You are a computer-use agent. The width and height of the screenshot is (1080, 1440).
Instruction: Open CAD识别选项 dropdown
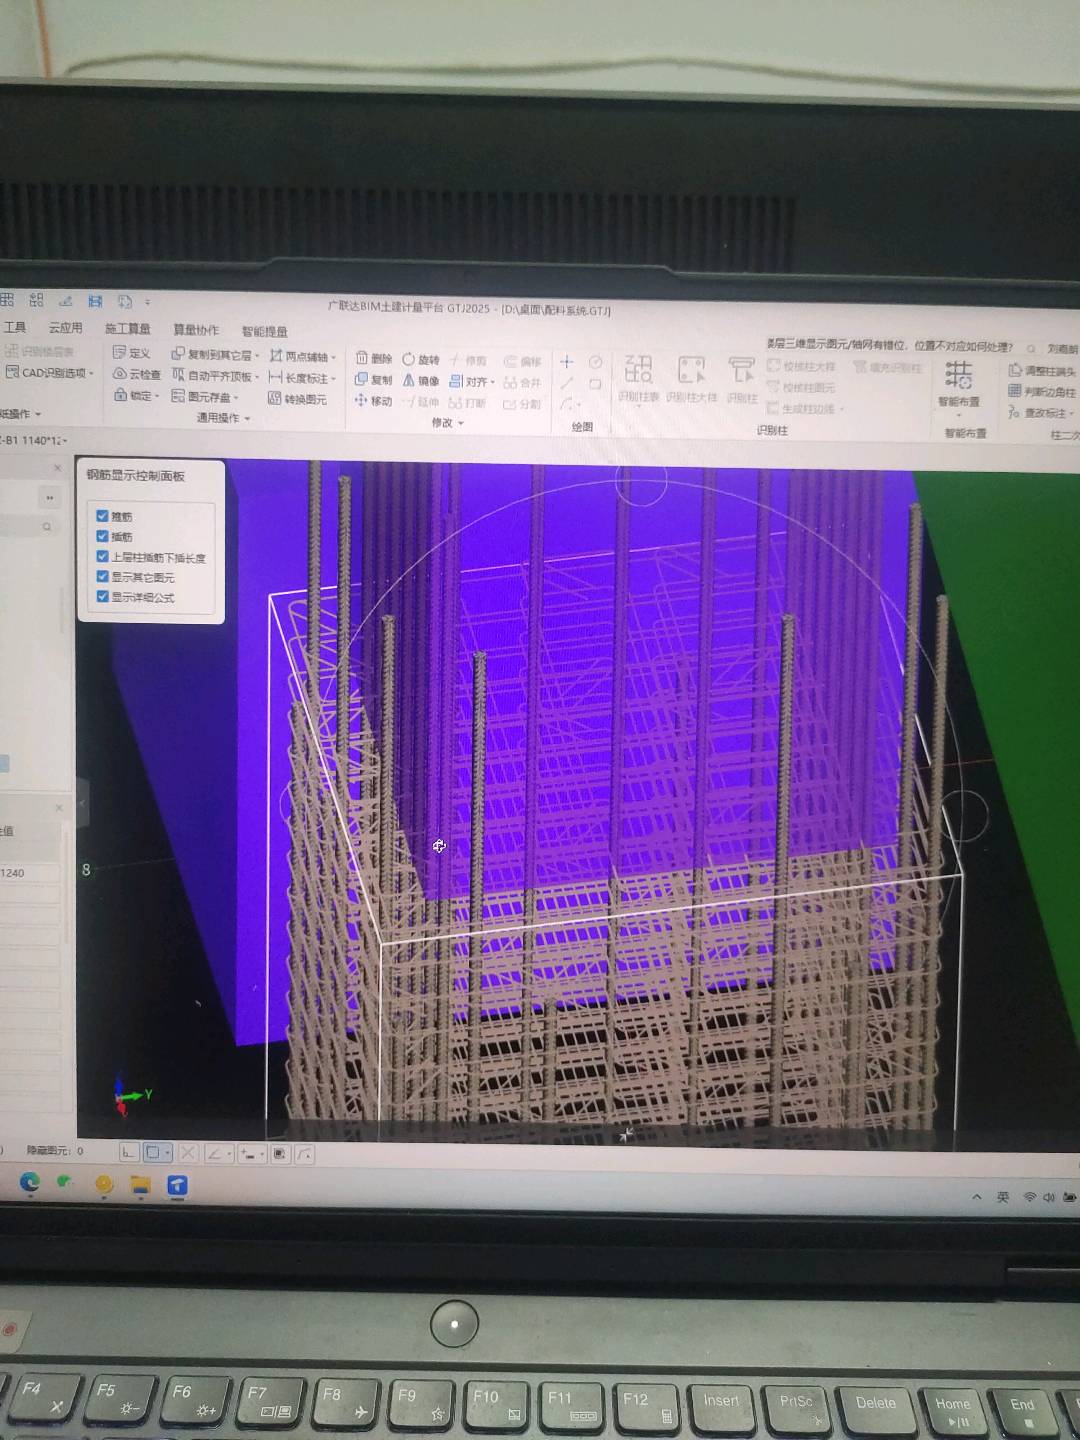(x=50, y=372)
